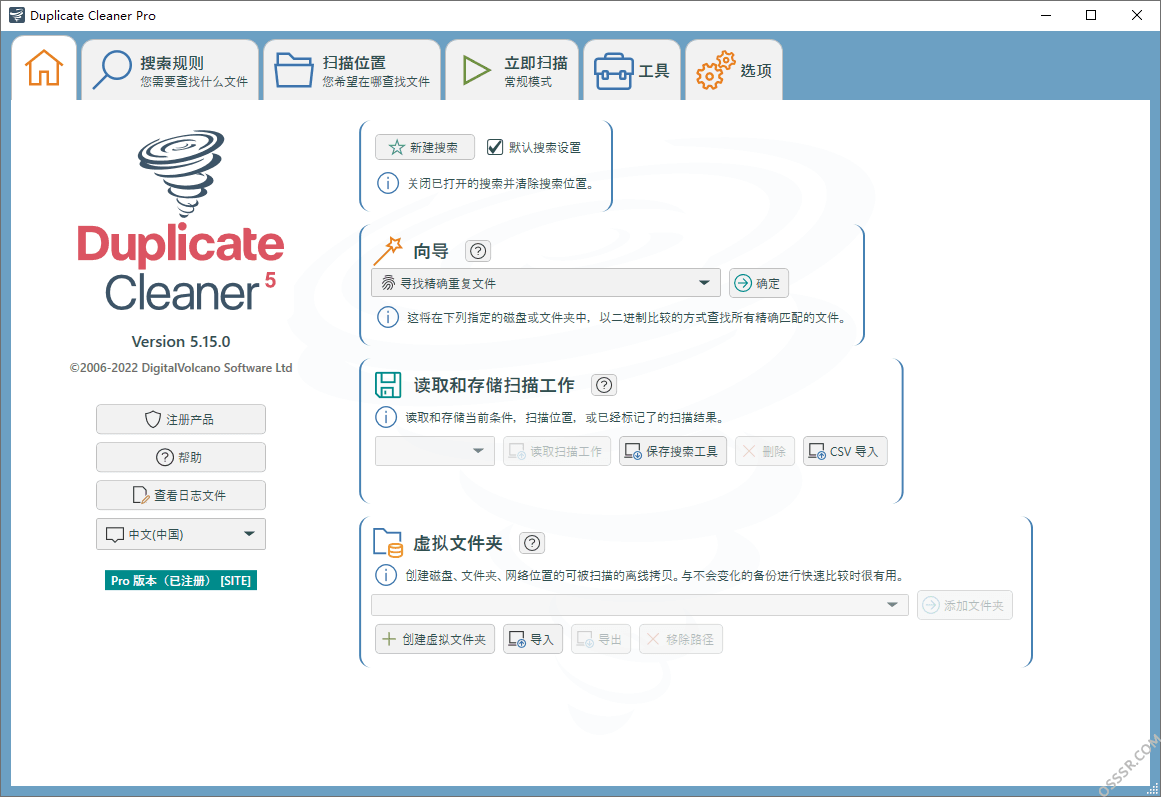This screenshot has width=1161, height=797.
Task: Open the Home tab house icon
Action: (x=44, y=68)
